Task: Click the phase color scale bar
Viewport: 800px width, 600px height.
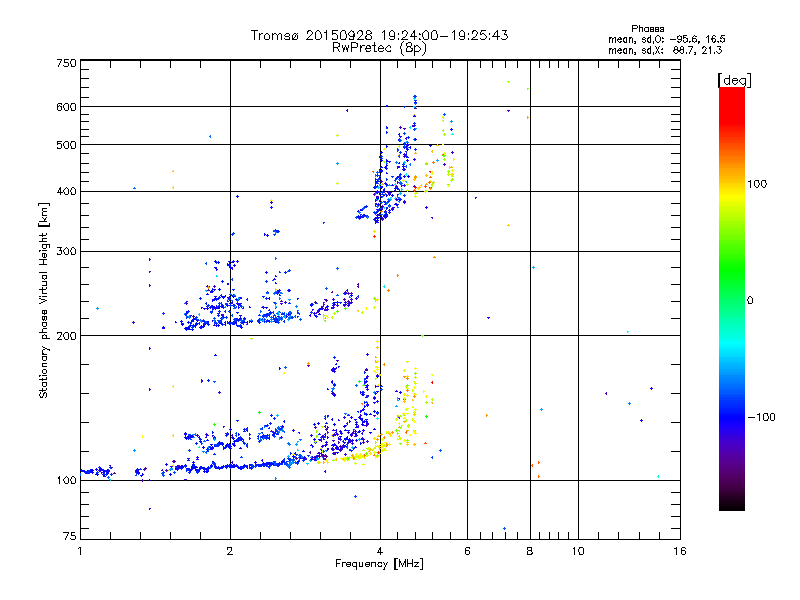Action: (732, 298)
